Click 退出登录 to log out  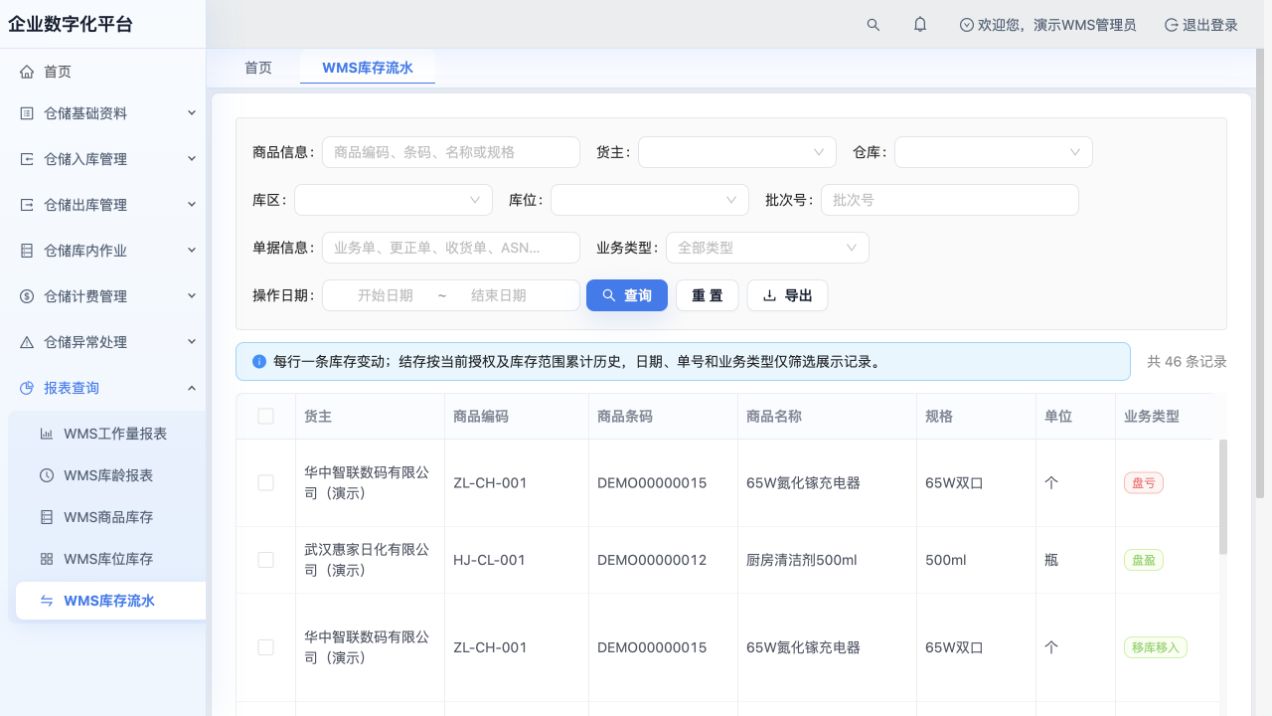coord(1201,25)
